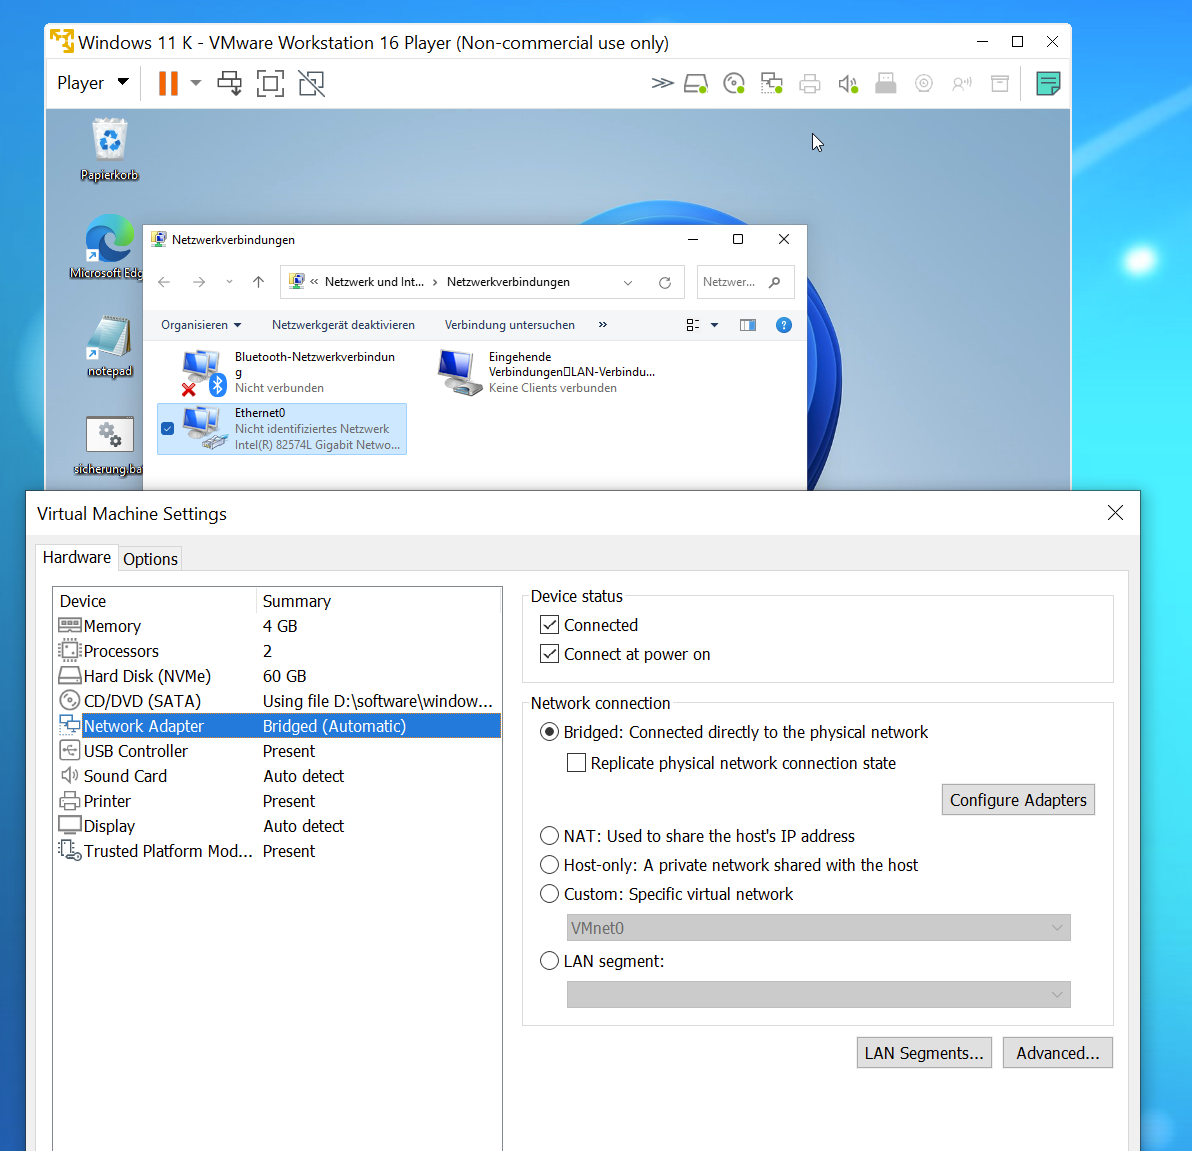Open the LAN segment dropdown
Viewport: 1192px width, 1151px height.
(819, 994)
